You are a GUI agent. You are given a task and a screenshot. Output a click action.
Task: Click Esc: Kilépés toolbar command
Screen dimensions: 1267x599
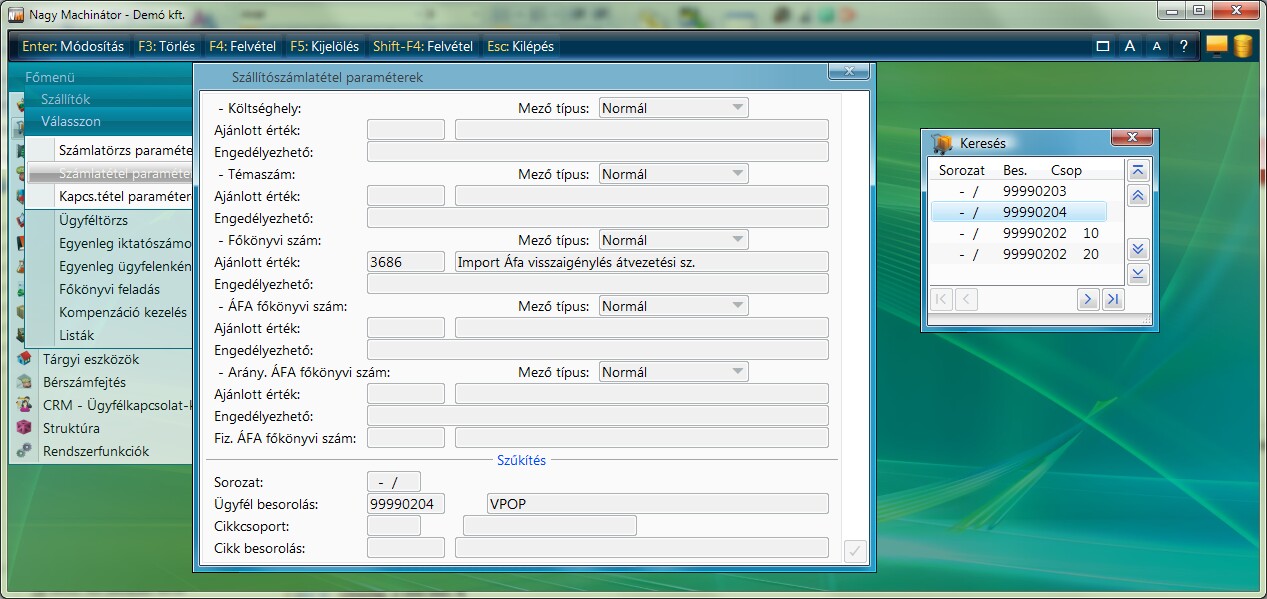[520, 46]
